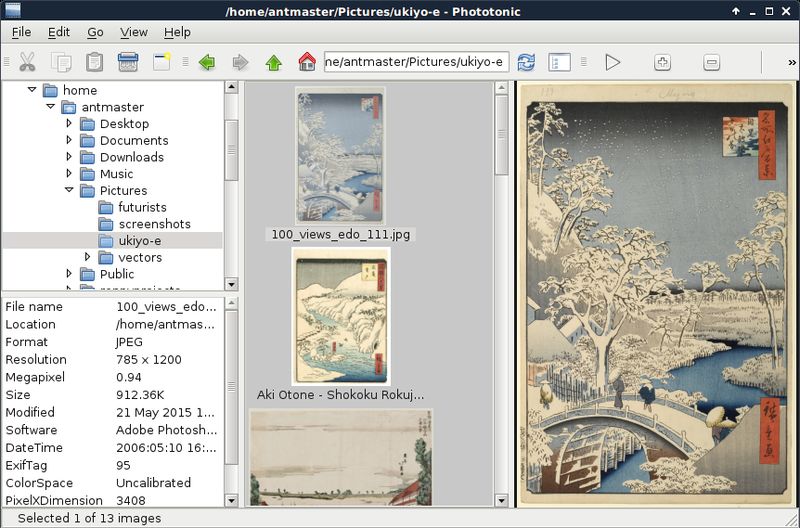Toggle the folder tree panel icon
This screenshot has height=528, width=800.
point(559,62)
